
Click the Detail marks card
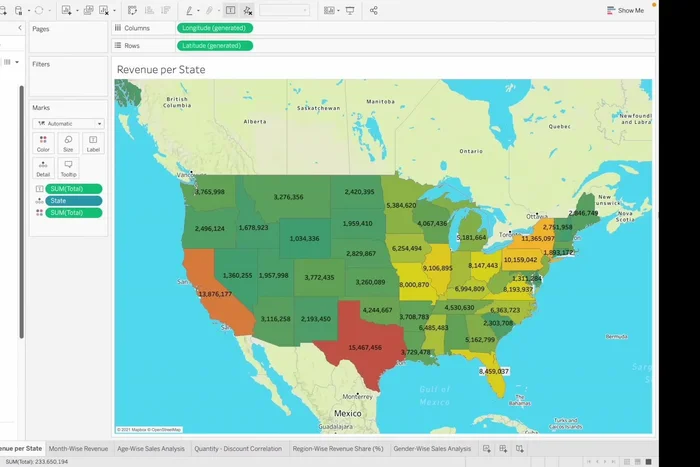[x=43, y=168]
